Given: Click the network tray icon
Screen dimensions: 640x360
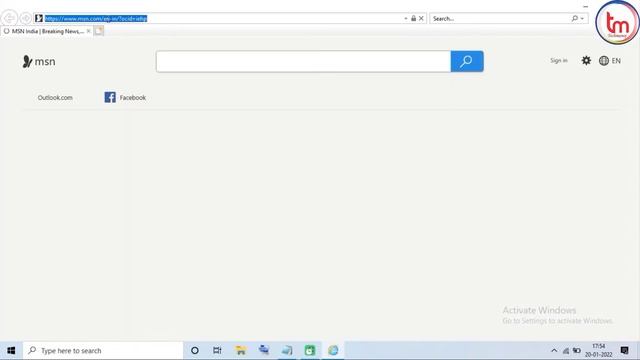Looking at the screenshot, I should click(x=566, y=351).
